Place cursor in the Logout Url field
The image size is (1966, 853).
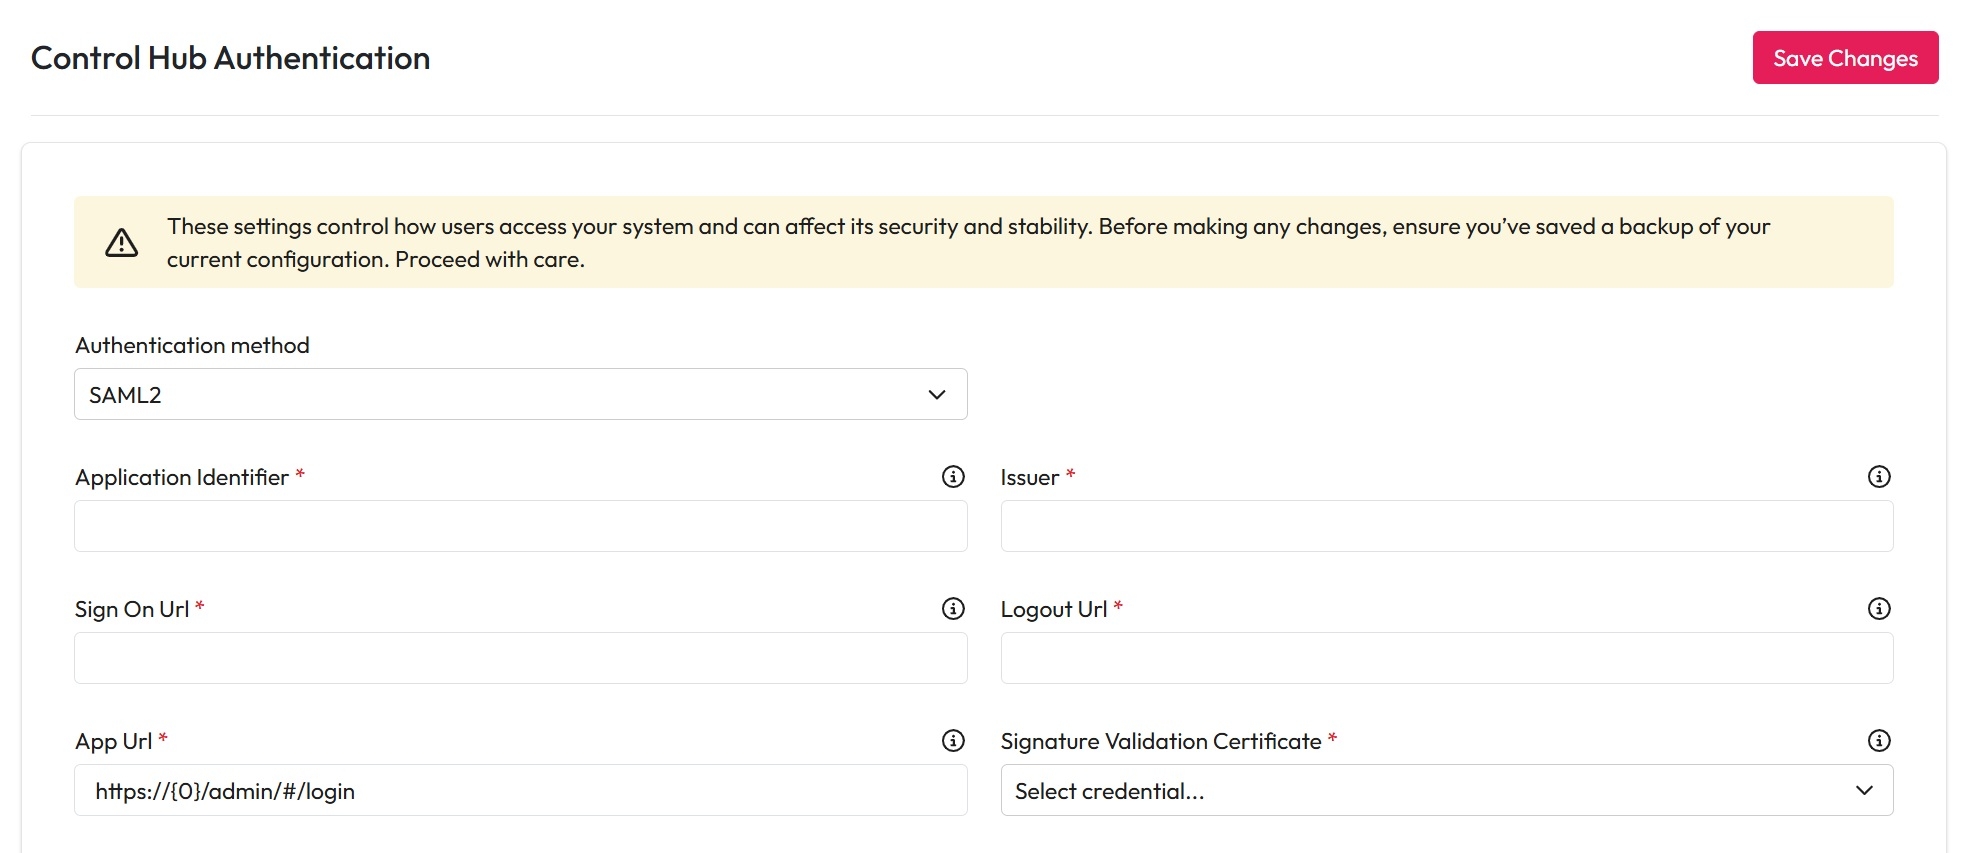[x=1446, y=659]
